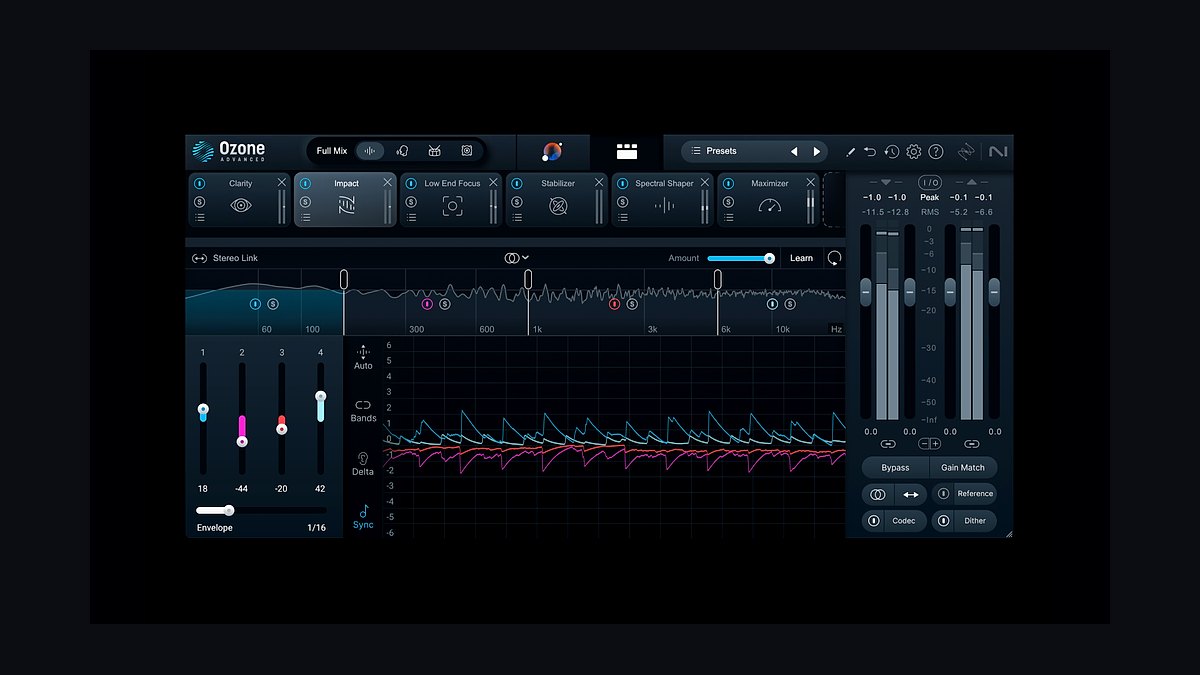The width and height of the screenshot is (1200, 675).
Task: Click the Gain Match button
Action: pos(963,467)
